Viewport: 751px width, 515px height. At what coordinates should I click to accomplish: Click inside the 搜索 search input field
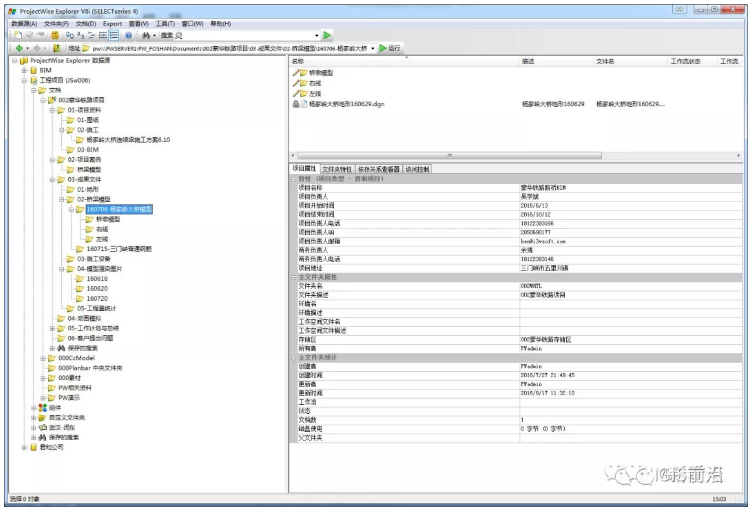(249, 35)
